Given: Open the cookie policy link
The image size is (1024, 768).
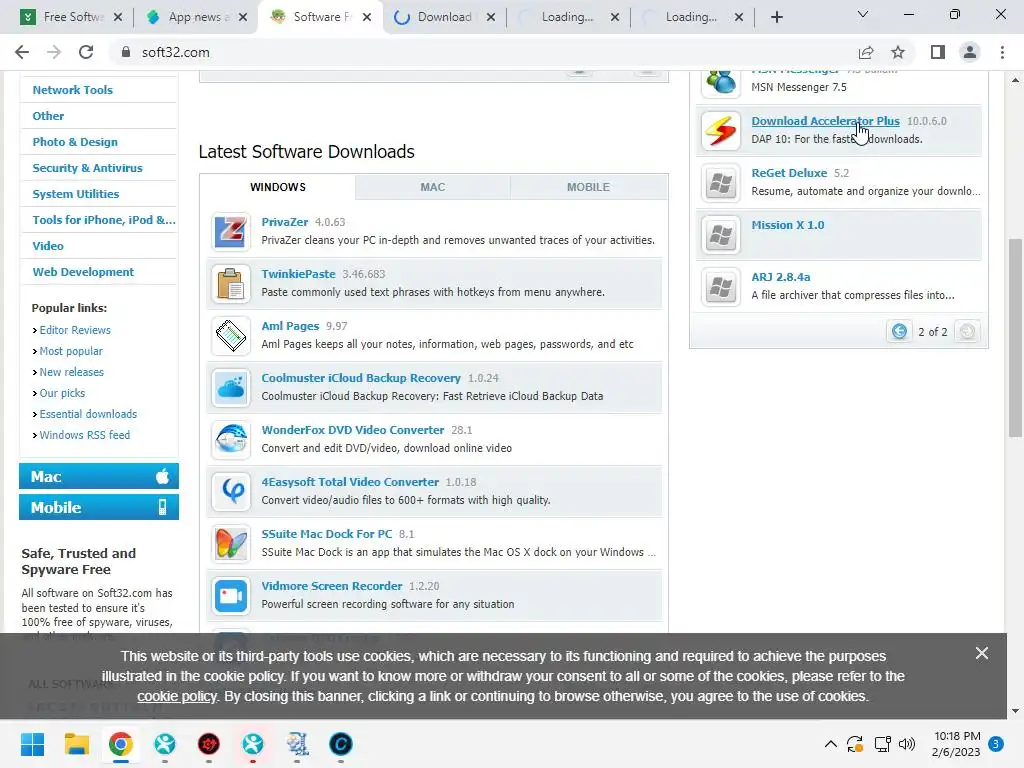Looking at the screenshot, I should 177,696.
